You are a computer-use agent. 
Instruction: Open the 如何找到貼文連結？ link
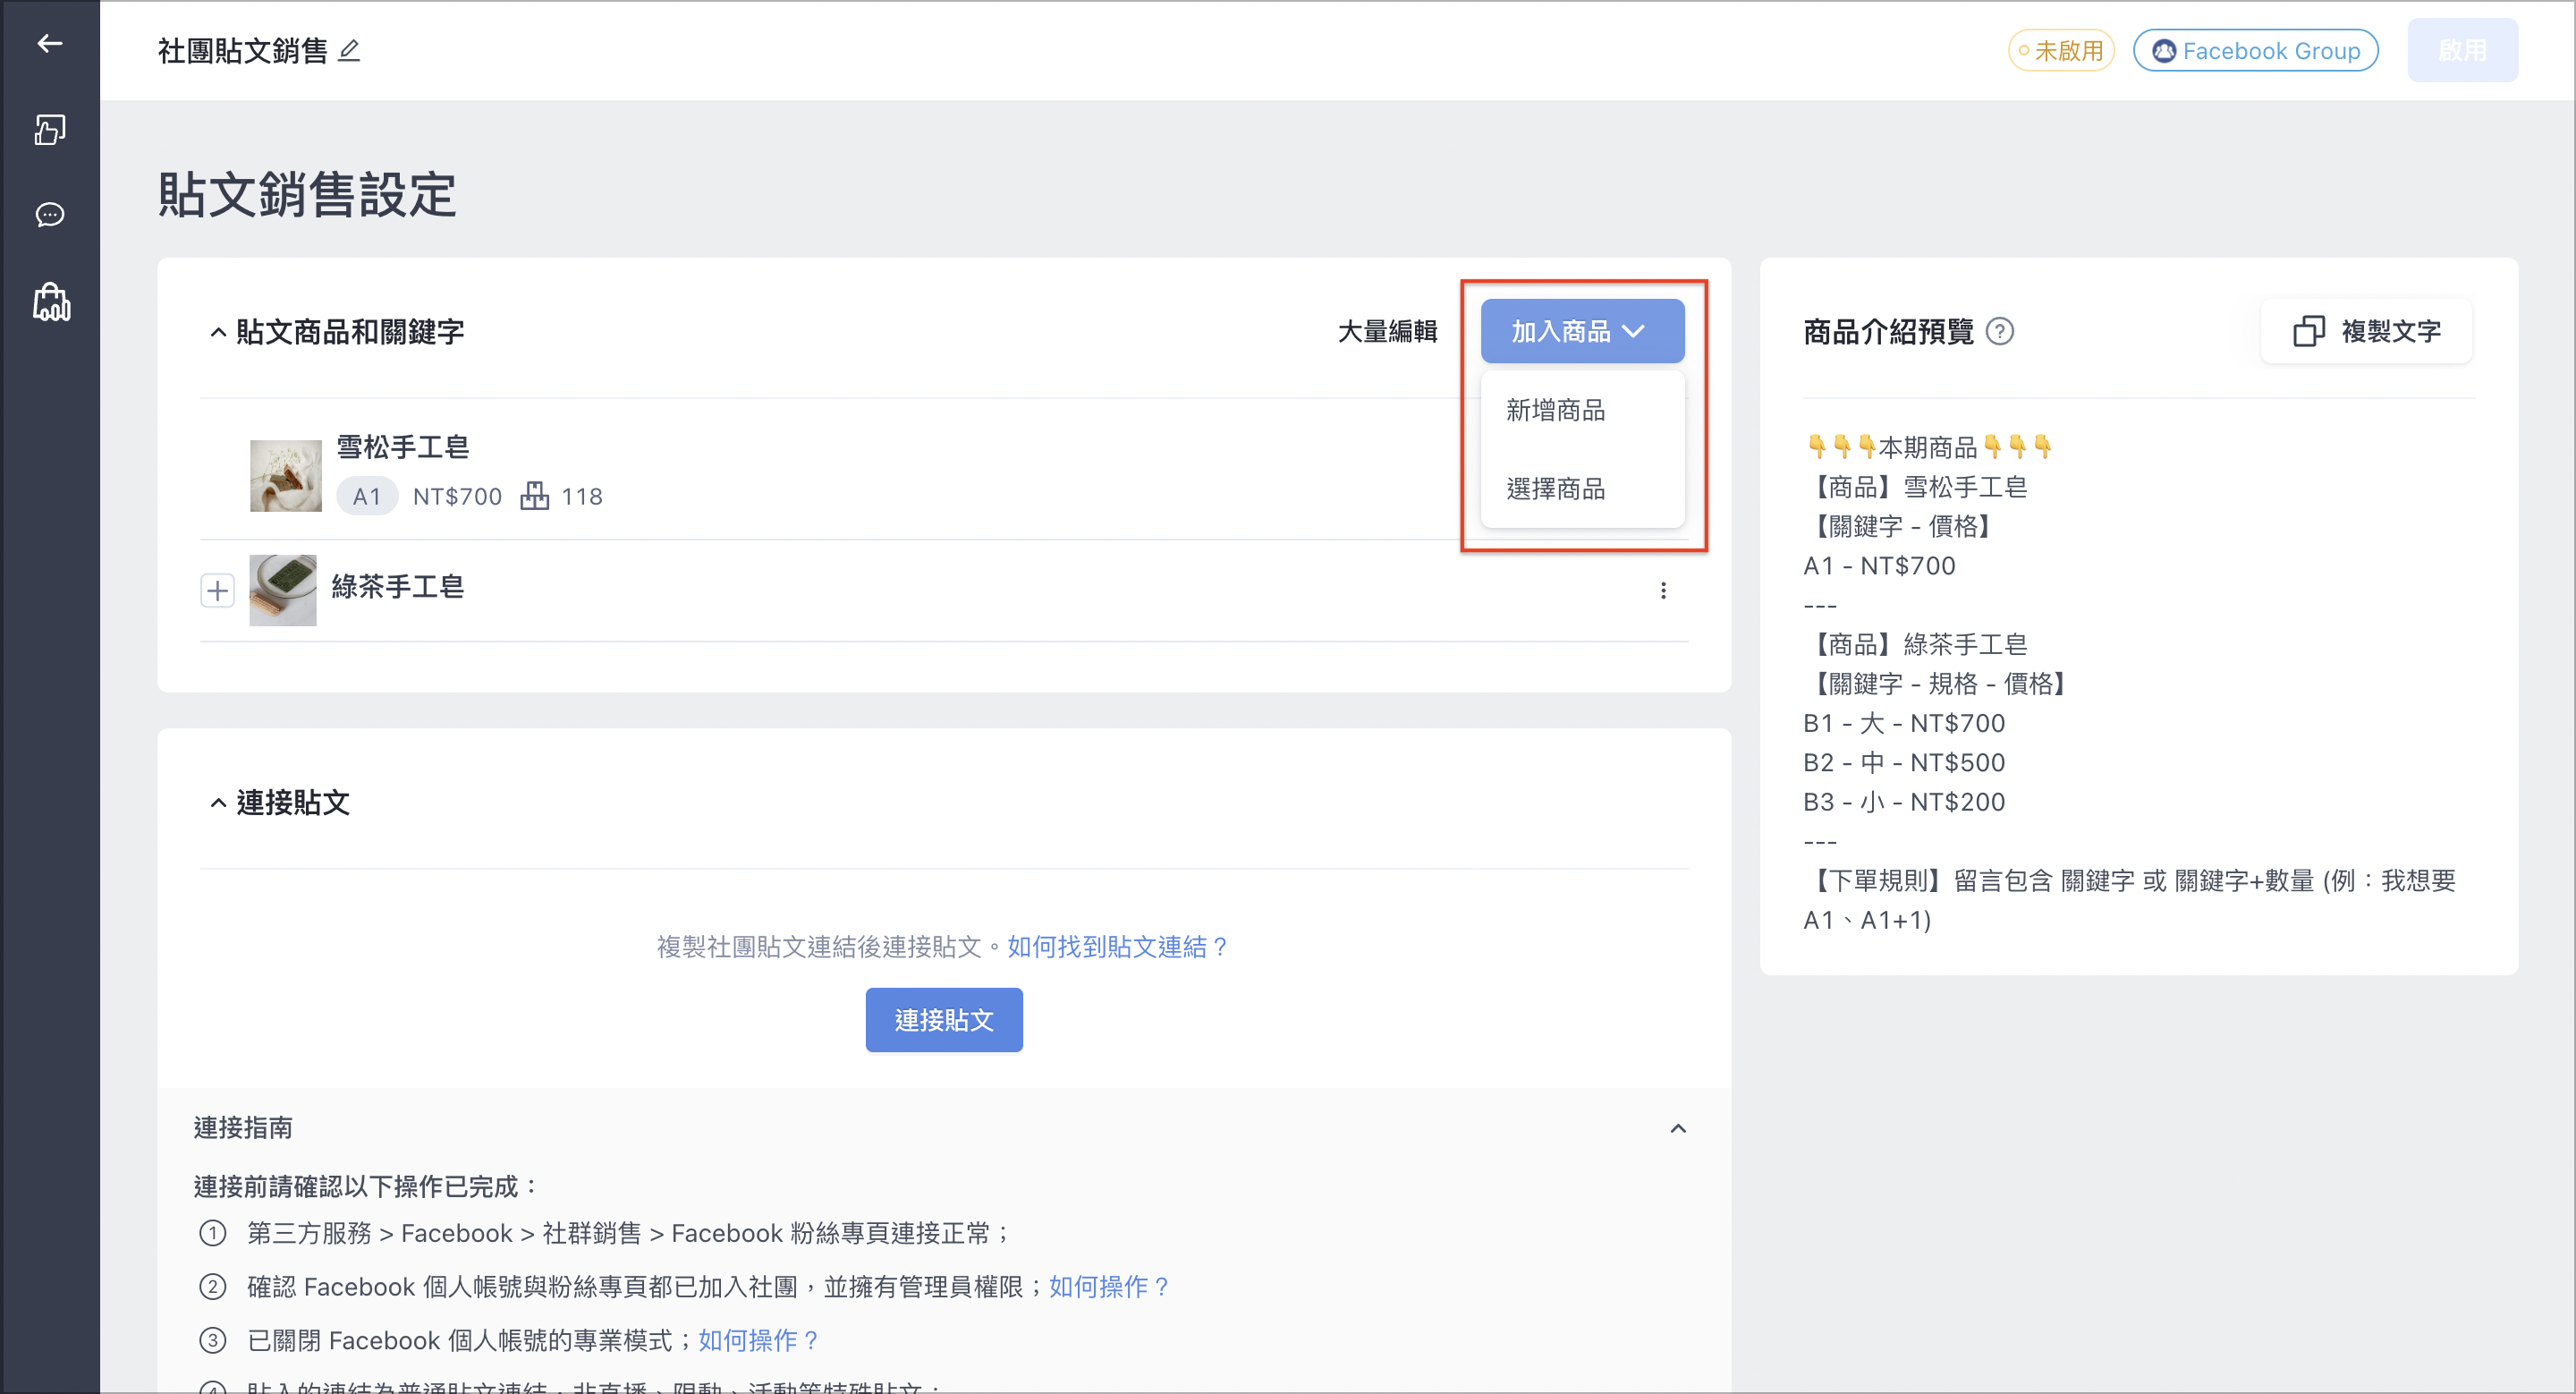coord(1119,947)
